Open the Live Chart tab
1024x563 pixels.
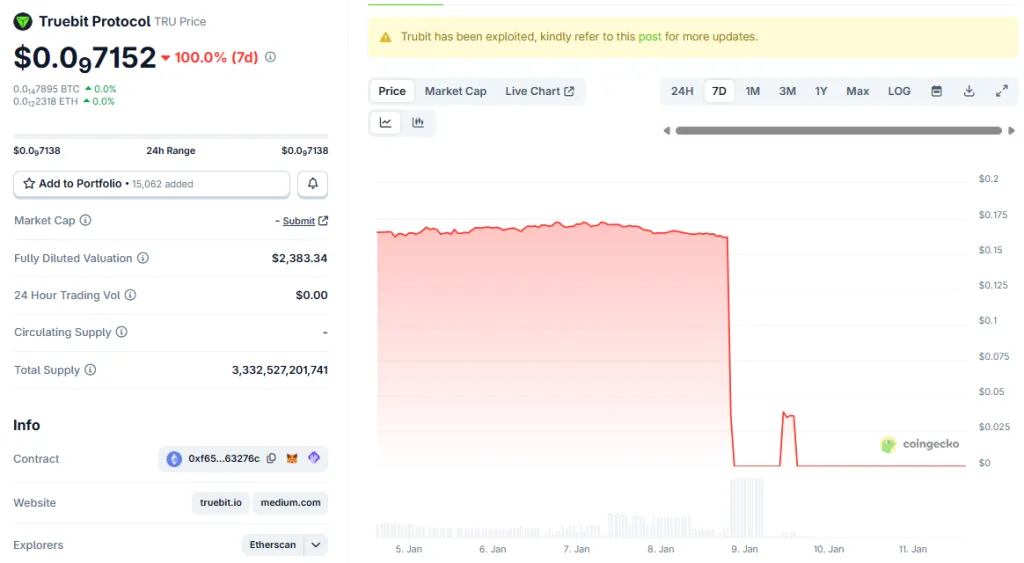pos(539,91)
